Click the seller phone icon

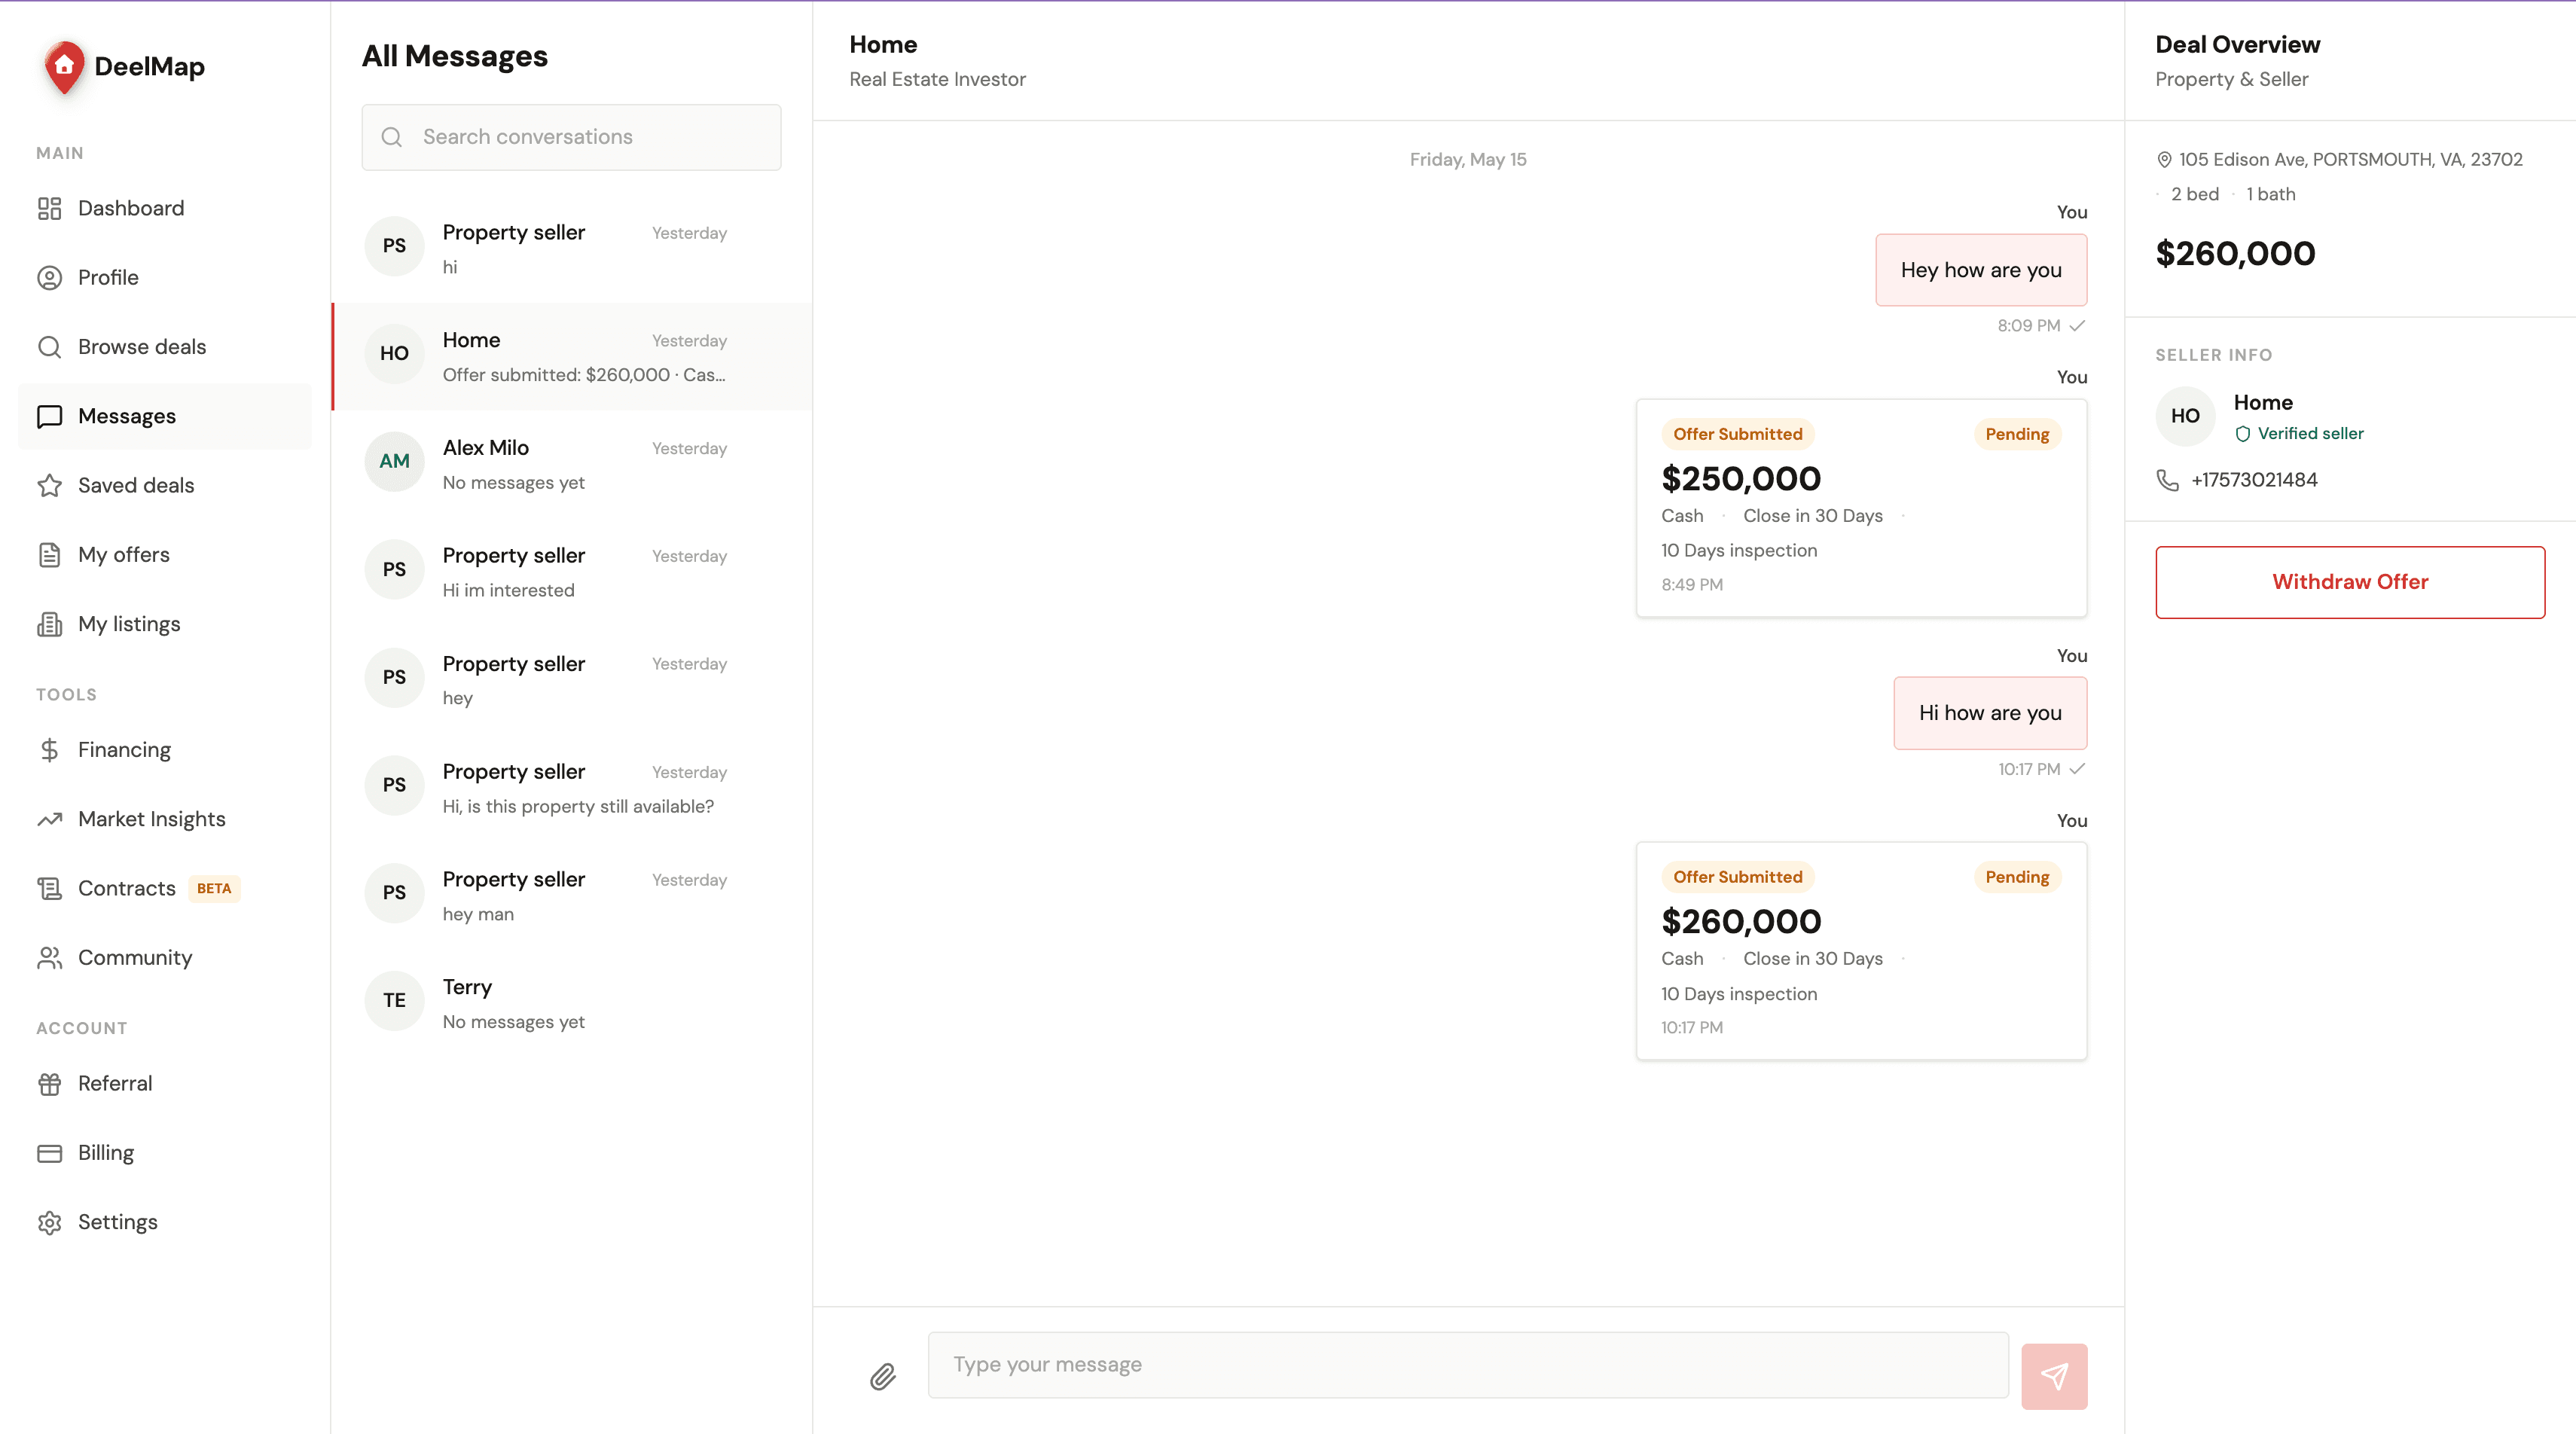pos(2167,480)
